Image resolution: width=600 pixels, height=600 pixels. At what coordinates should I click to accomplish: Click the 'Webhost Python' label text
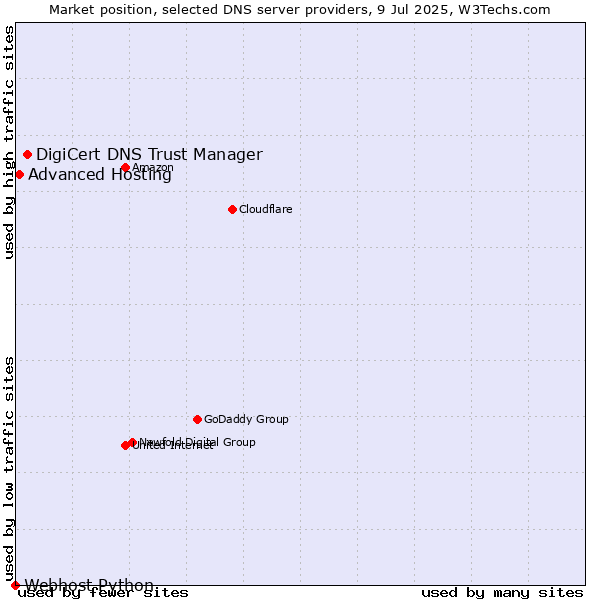pyautogui.click(x=89, y=585)
